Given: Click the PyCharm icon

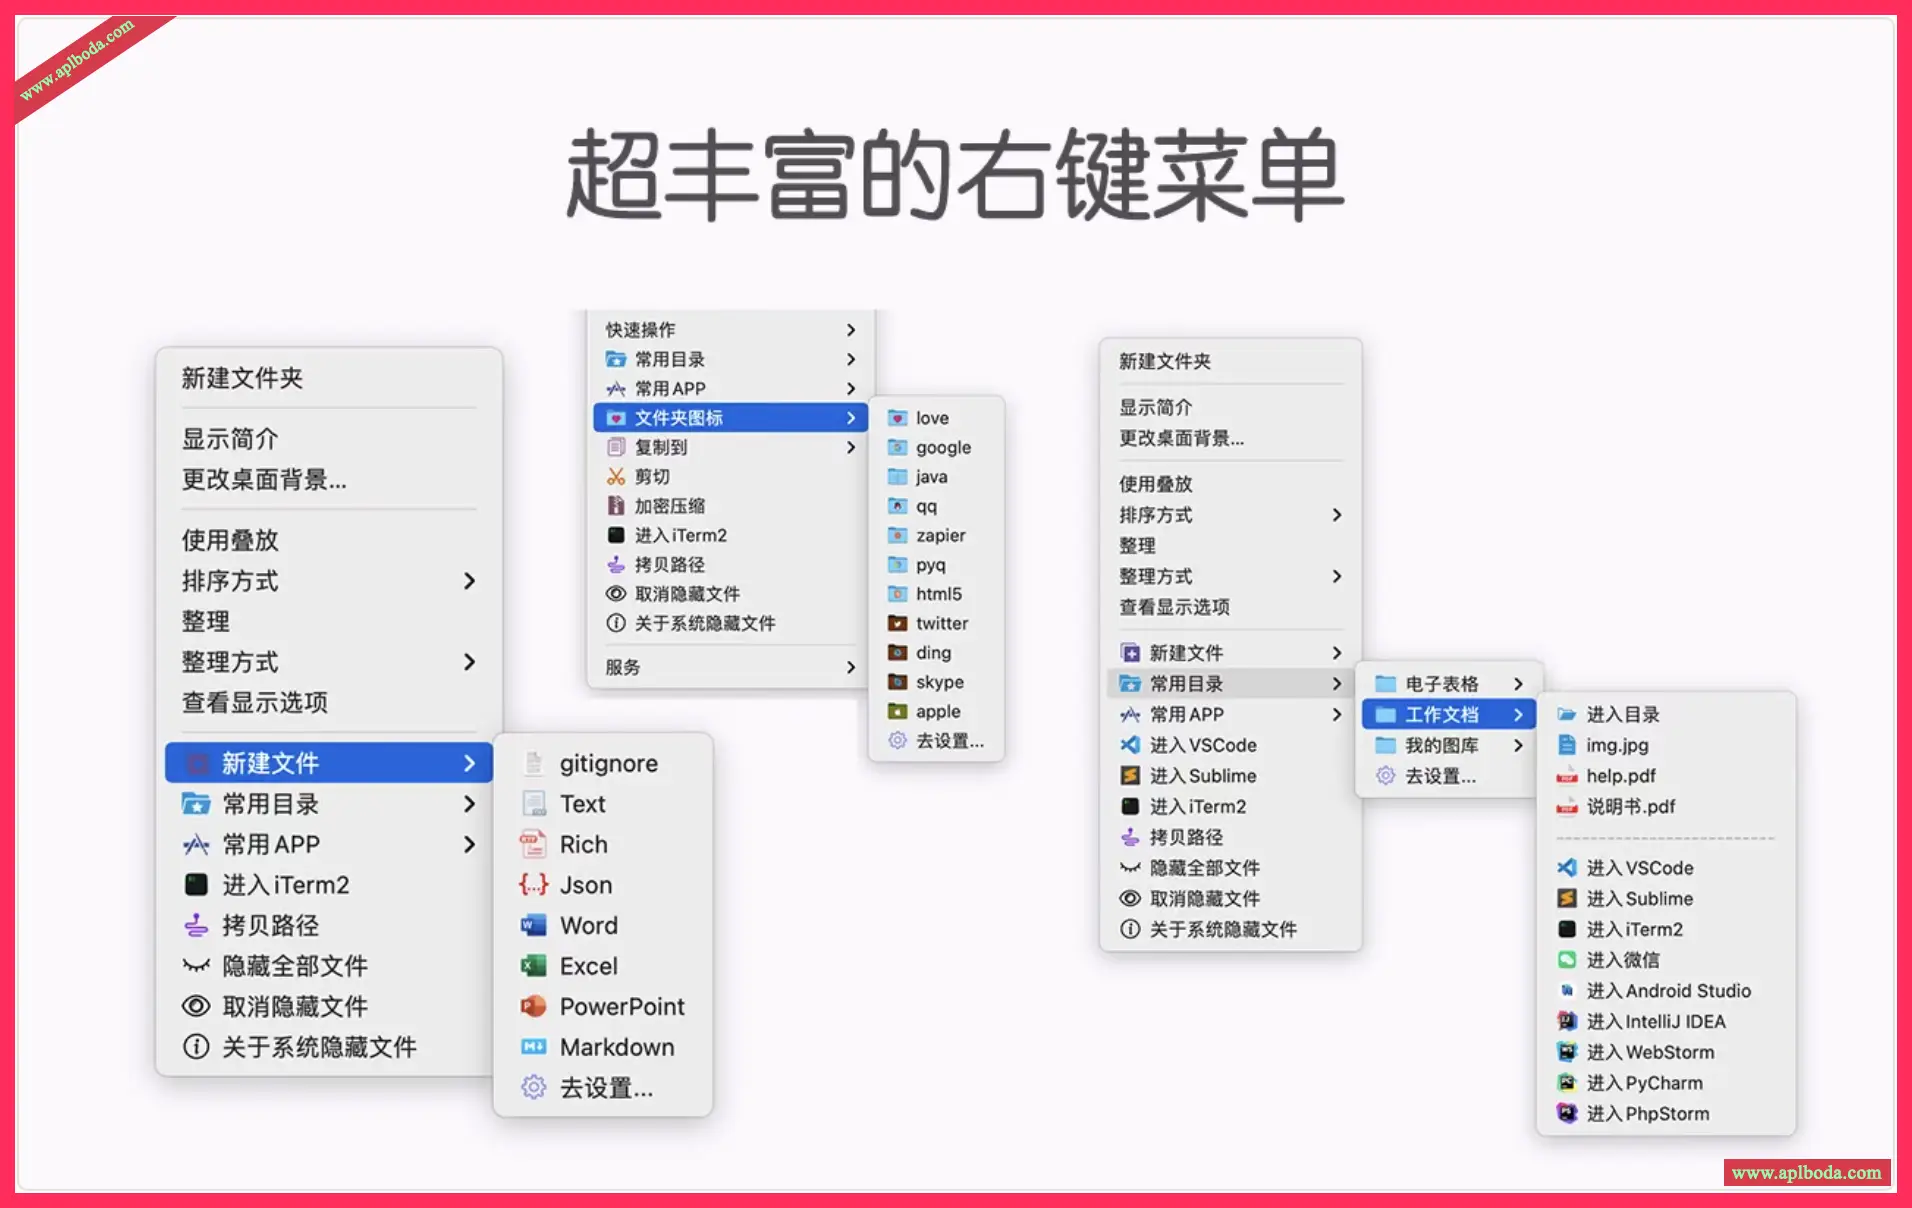Looking at the screenshot, I should click(1567, 1083).
